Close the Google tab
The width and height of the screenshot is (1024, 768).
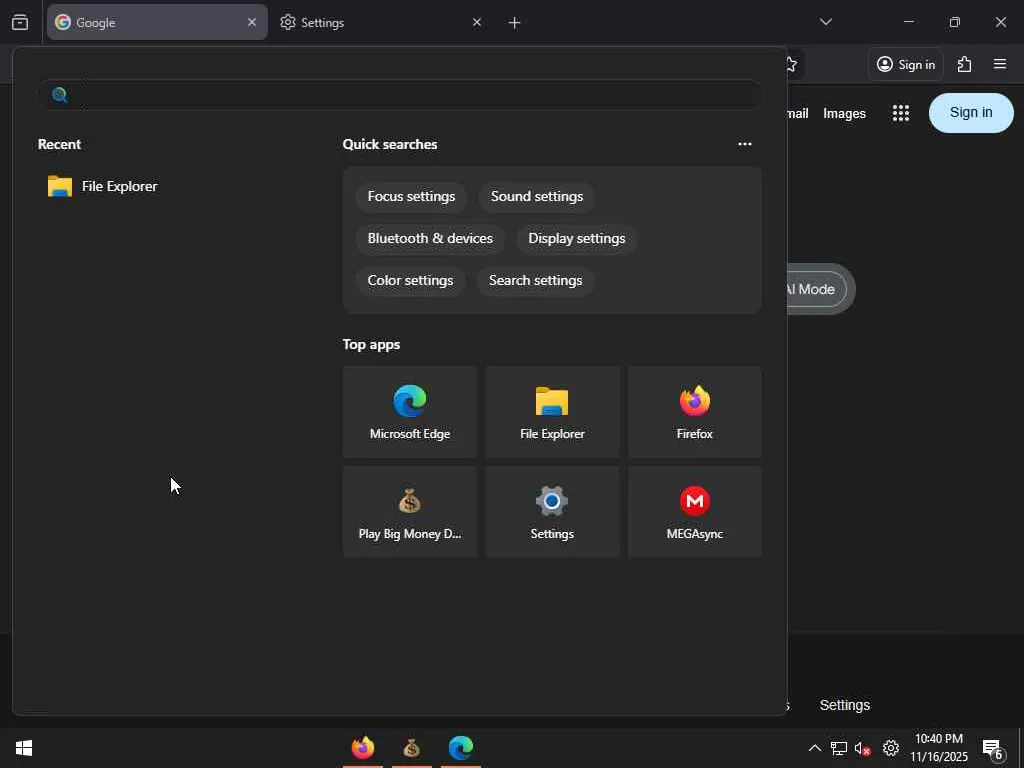click(x=252, y=22)
